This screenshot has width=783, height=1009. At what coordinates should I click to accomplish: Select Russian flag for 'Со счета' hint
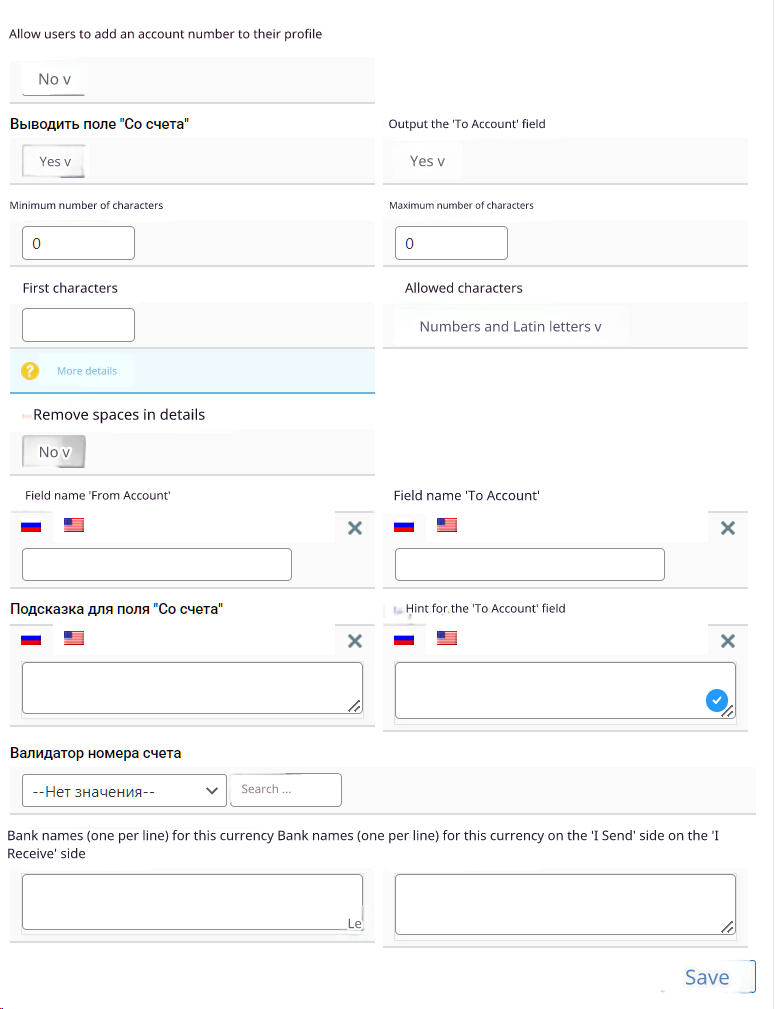(x=32, y=638)
